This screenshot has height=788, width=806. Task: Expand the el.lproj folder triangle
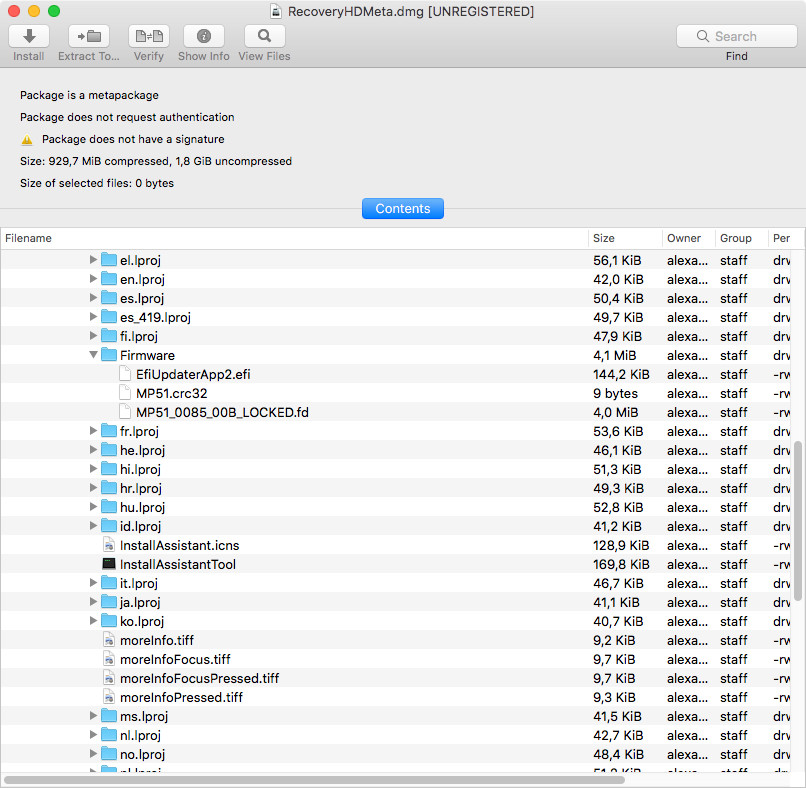pyautogui.click(x=93, y=260)
